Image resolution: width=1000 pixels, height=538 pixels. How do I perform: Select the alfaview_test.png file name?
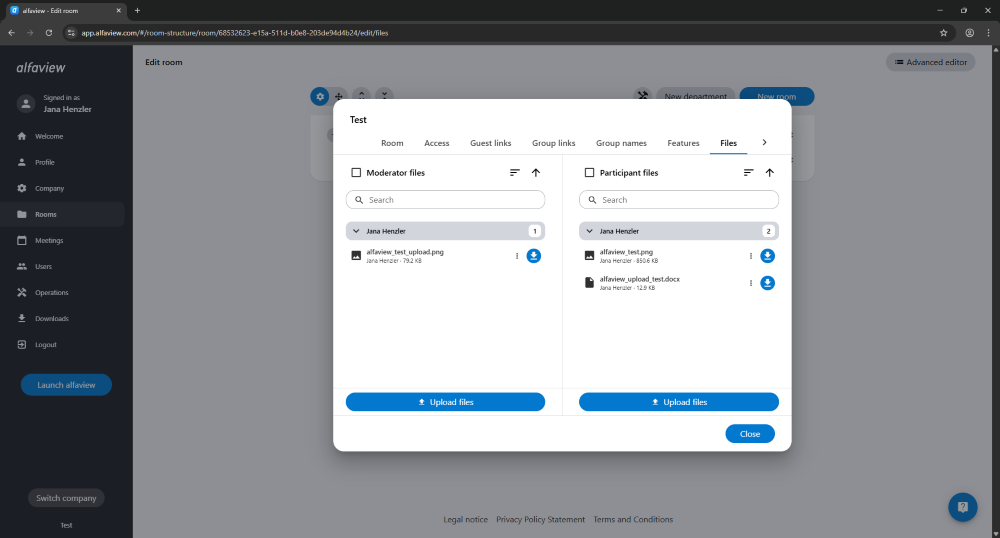[626, 252]
